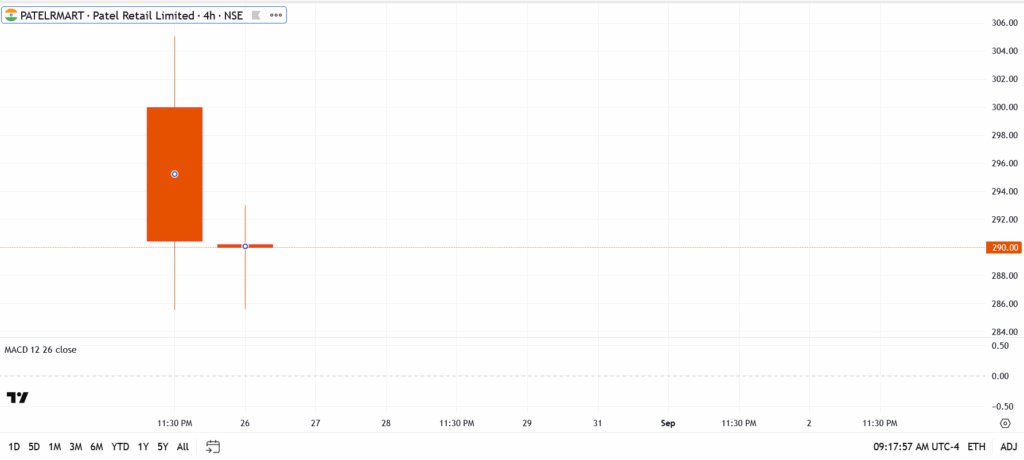1024x460 pixels.
Task: Toggle ETH extended trading hours
Action: tap(976, 447)
